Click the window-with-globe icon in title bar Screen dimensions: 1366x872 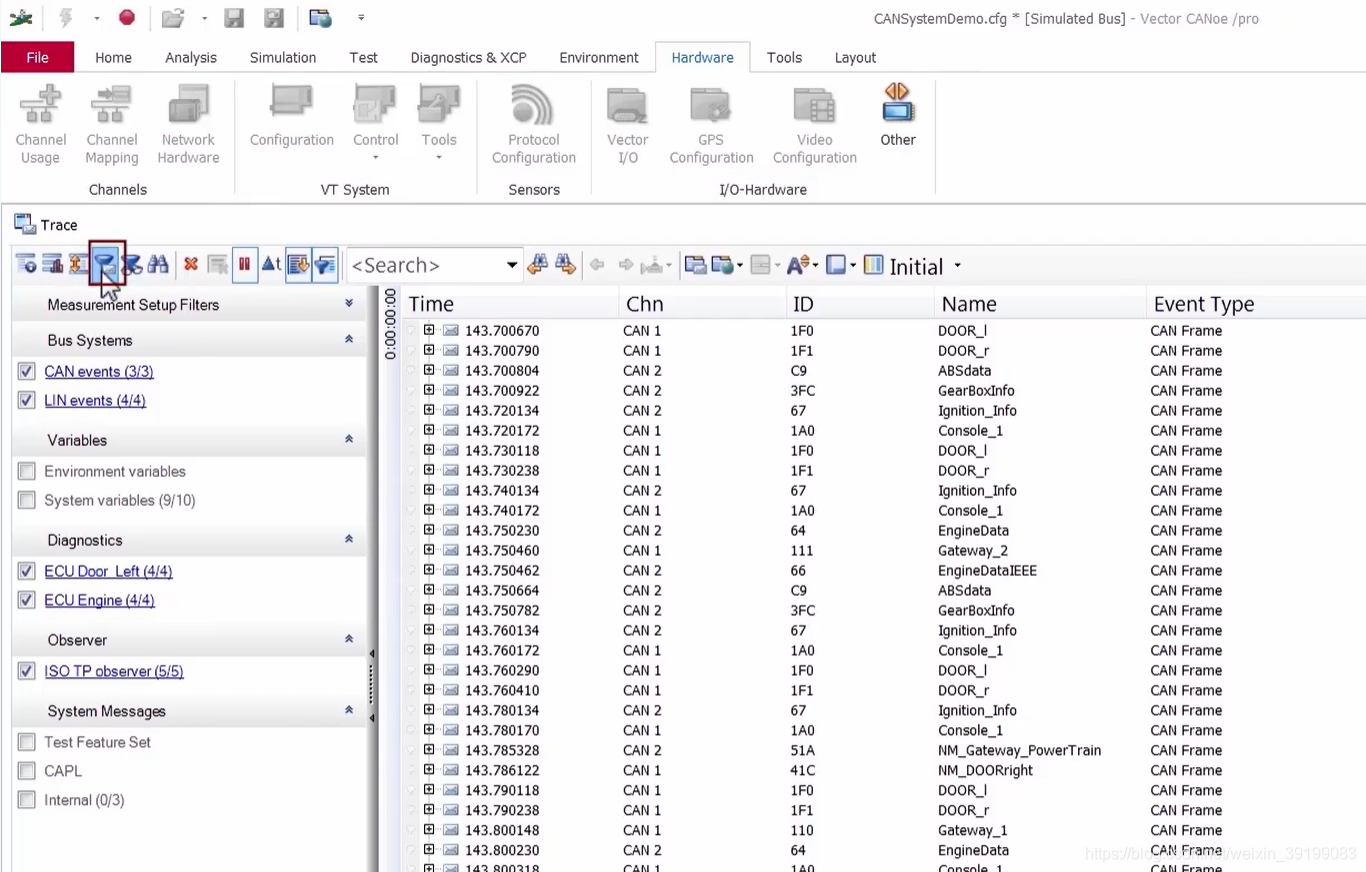click(320, 17)
